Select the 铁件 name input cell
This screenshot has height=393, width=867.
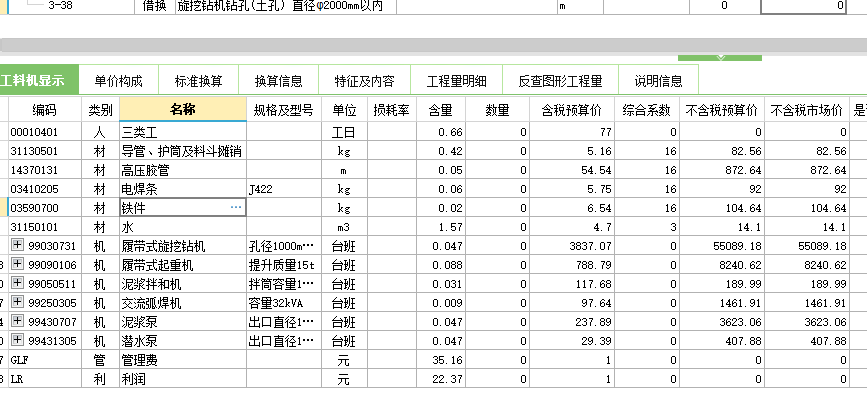click(x=183, y=208)
